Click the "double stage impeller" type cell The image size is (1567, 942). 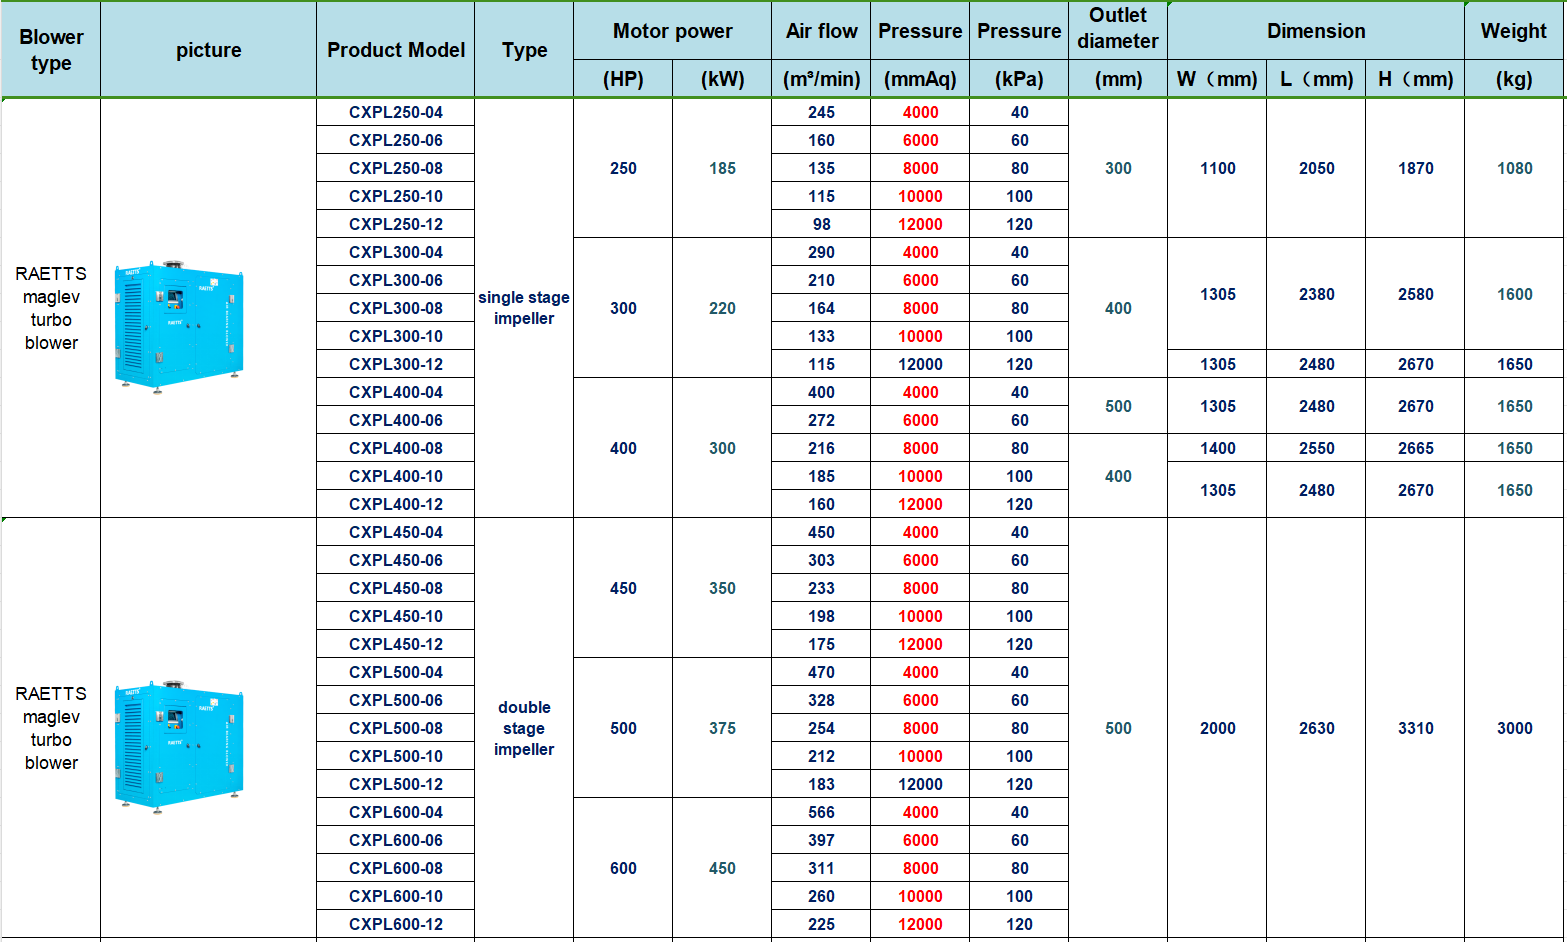524,728
